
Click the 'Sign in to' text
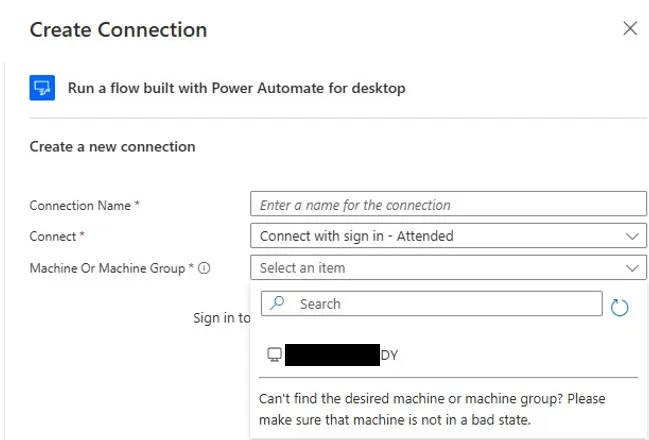tap(221, 318)
